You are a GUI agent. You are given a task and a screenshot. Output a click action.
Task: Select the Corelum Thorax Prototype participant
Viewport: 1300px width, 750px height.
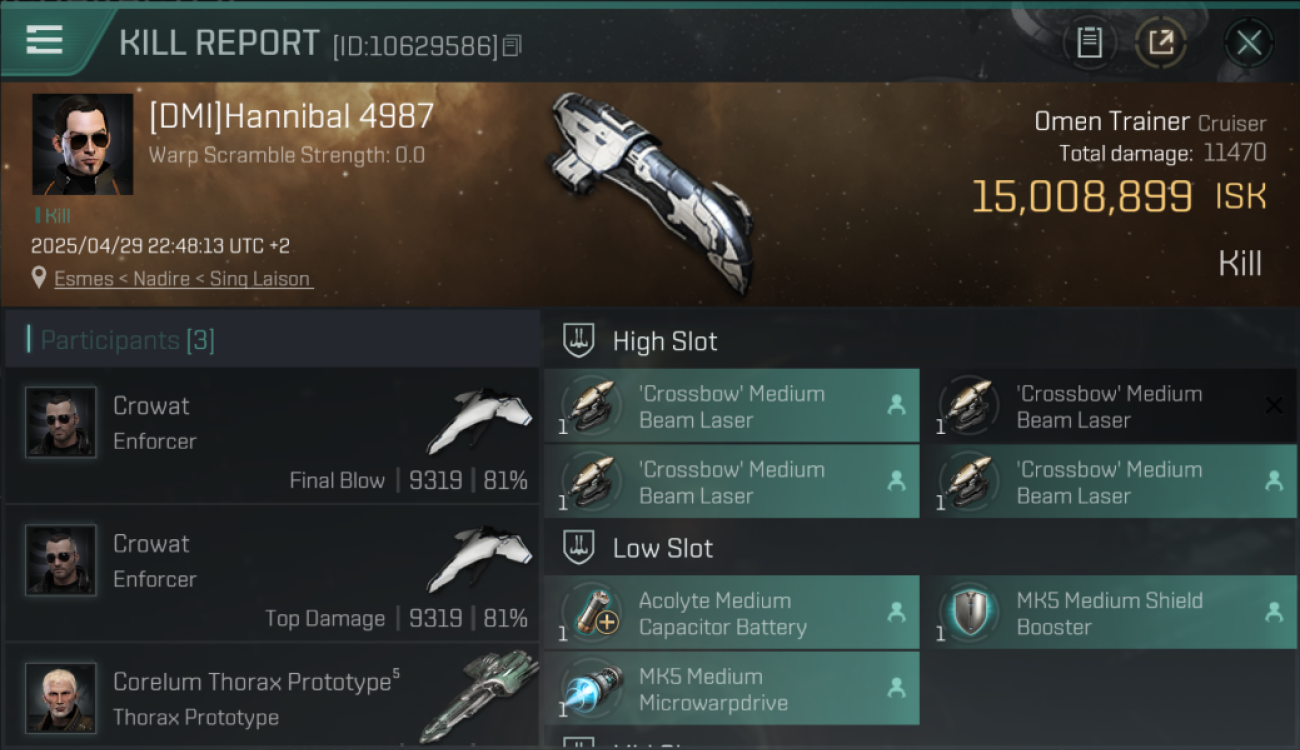pyautogui.click(x=271, y=696)
